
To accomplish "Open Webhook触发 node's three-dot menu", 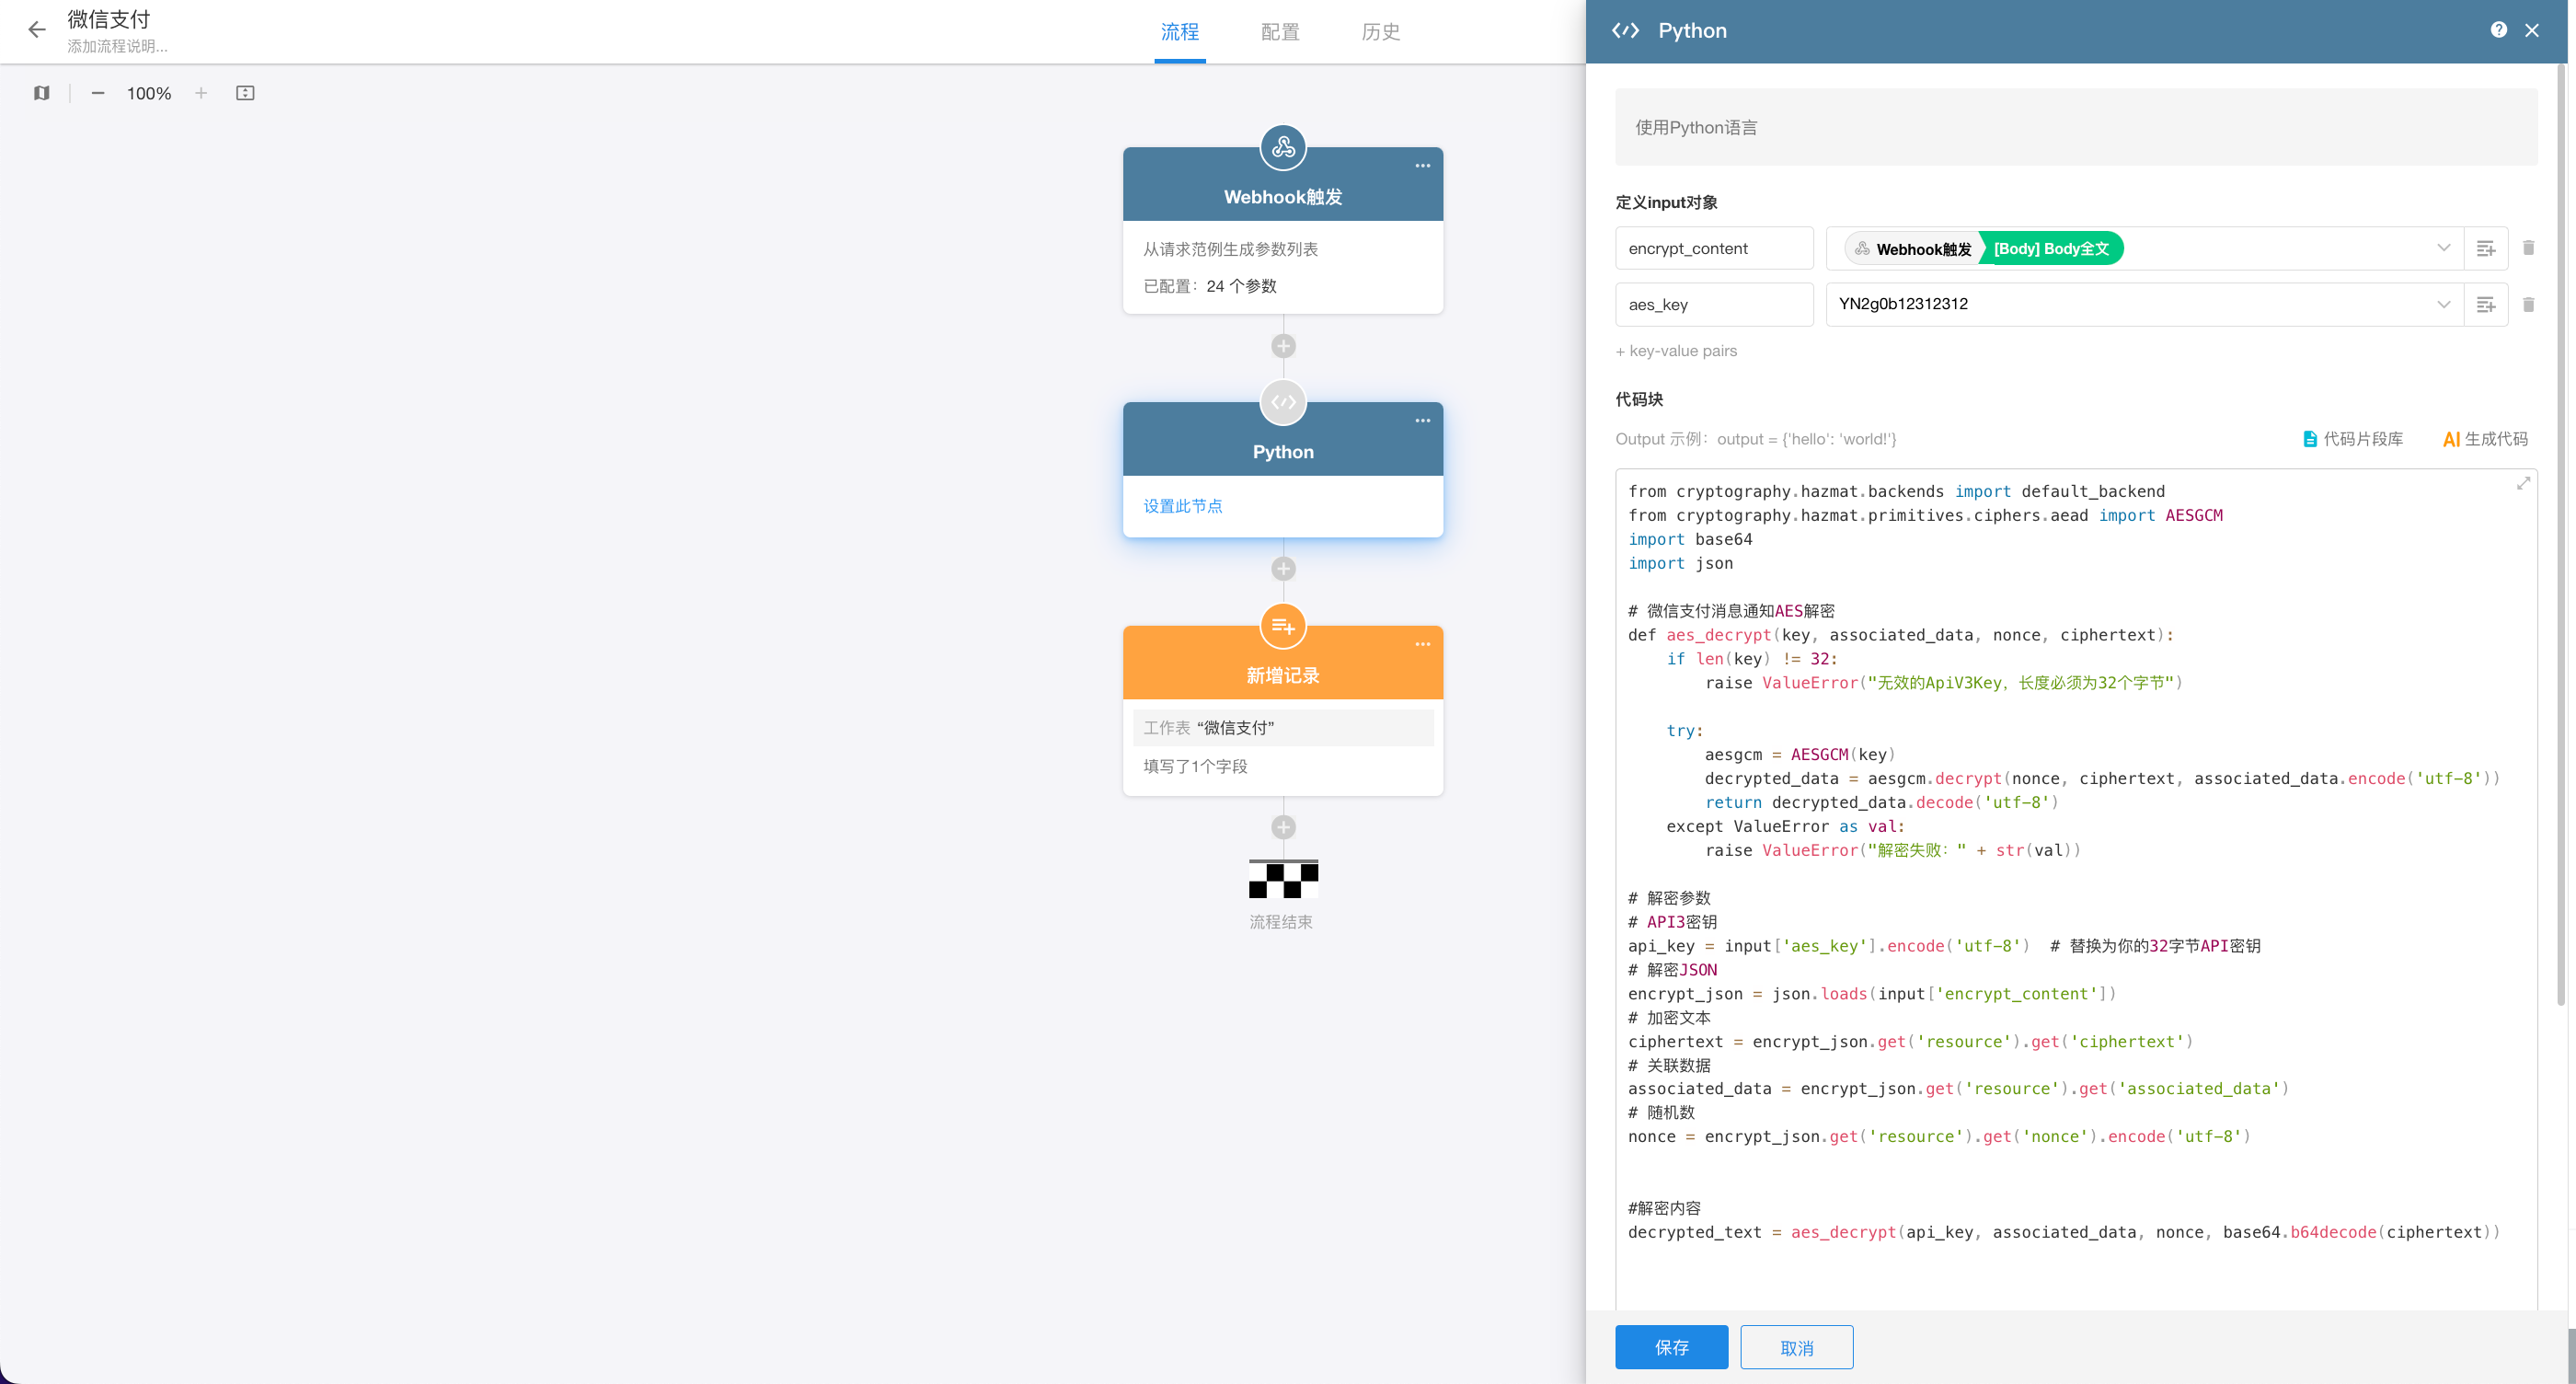I will [1422, 166].
